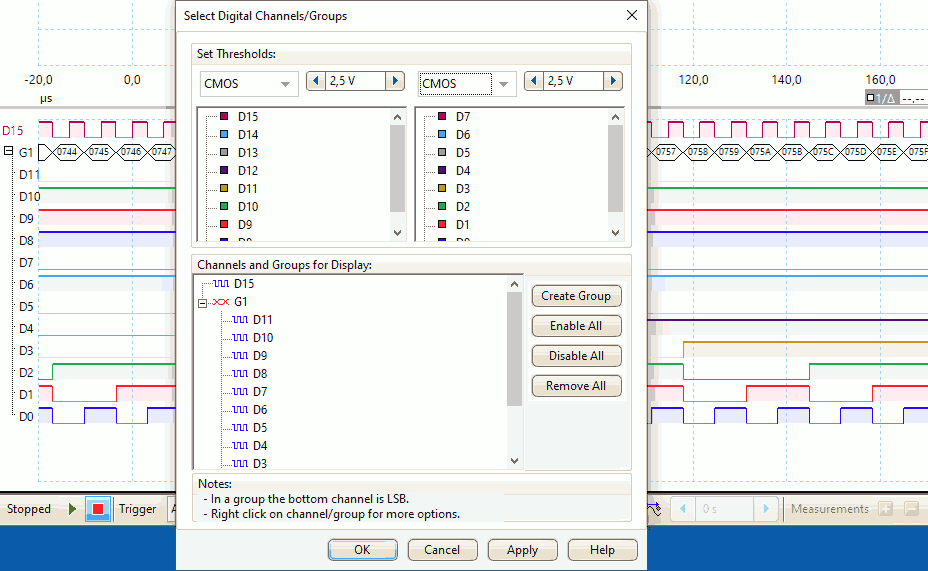
Task: Open the right CMOS threshold dropdown
Action: 504,84
